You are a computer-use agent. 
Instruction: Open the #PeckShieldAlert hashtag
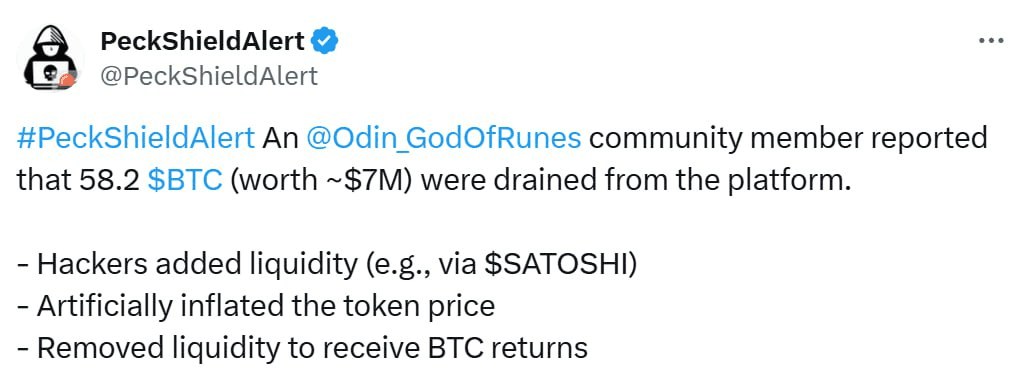coord(135,139)
